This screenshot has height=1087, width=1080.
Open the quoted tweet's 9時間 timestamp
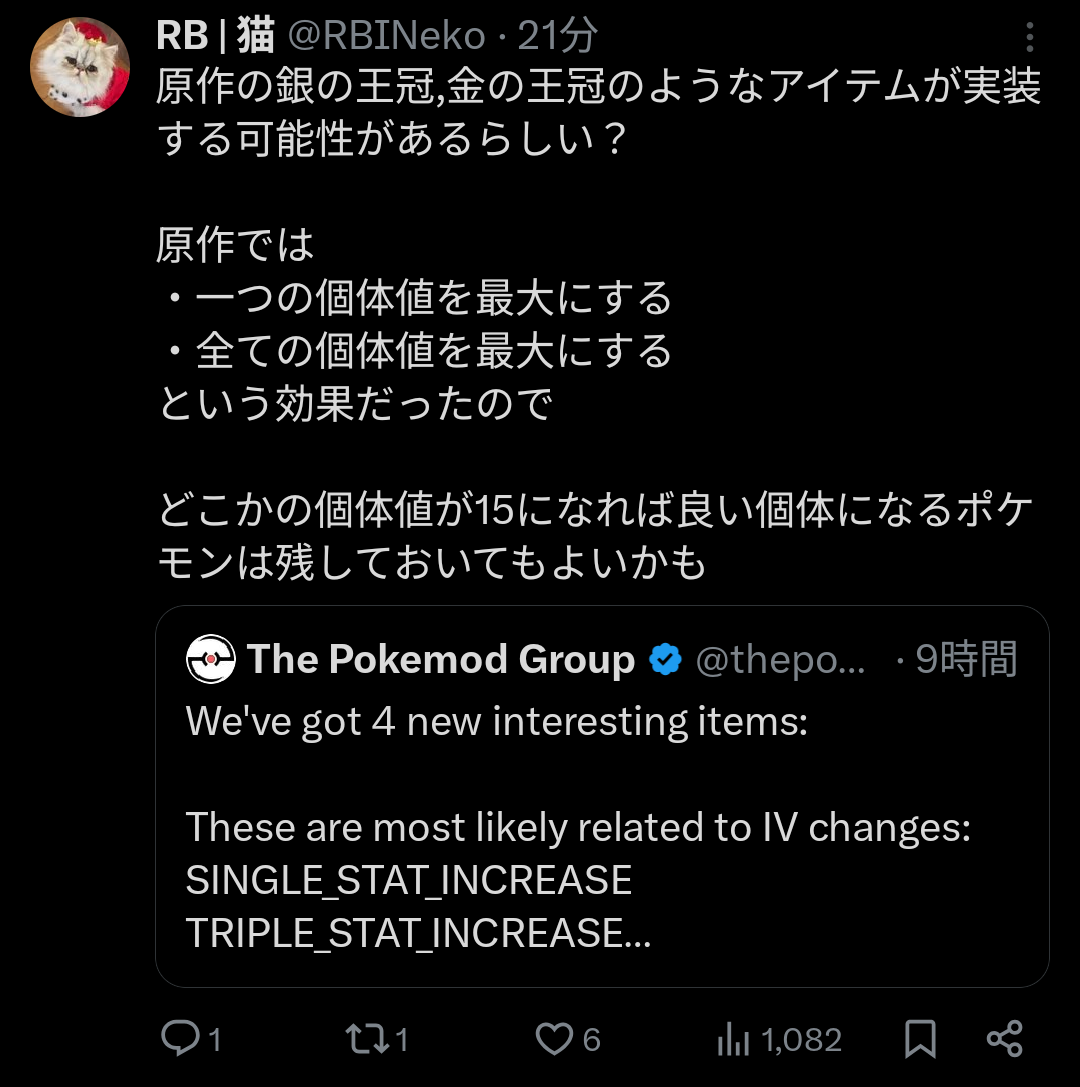(x=966, y=659)
